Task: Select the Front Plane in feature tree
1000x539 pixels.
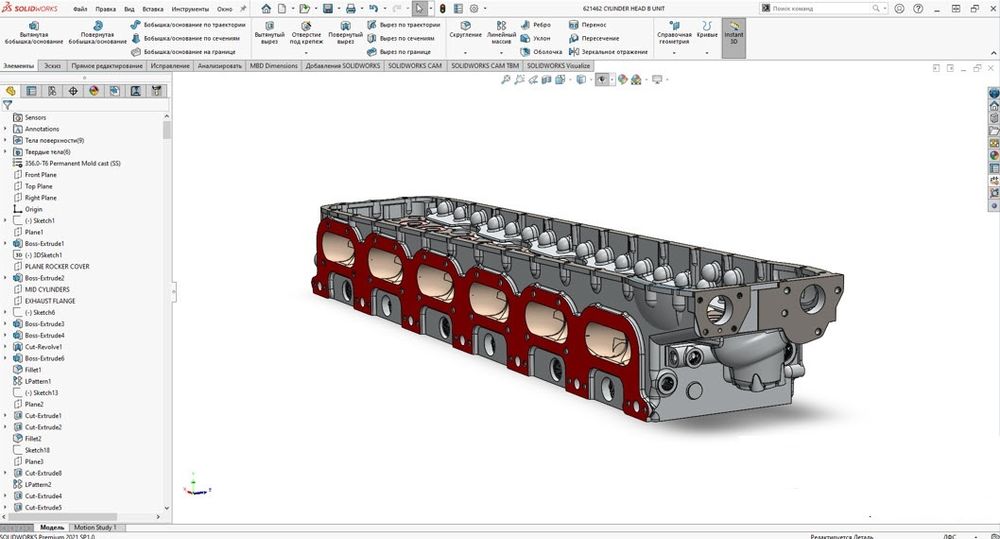Action: pyautogui.click(x=39, y=175)
